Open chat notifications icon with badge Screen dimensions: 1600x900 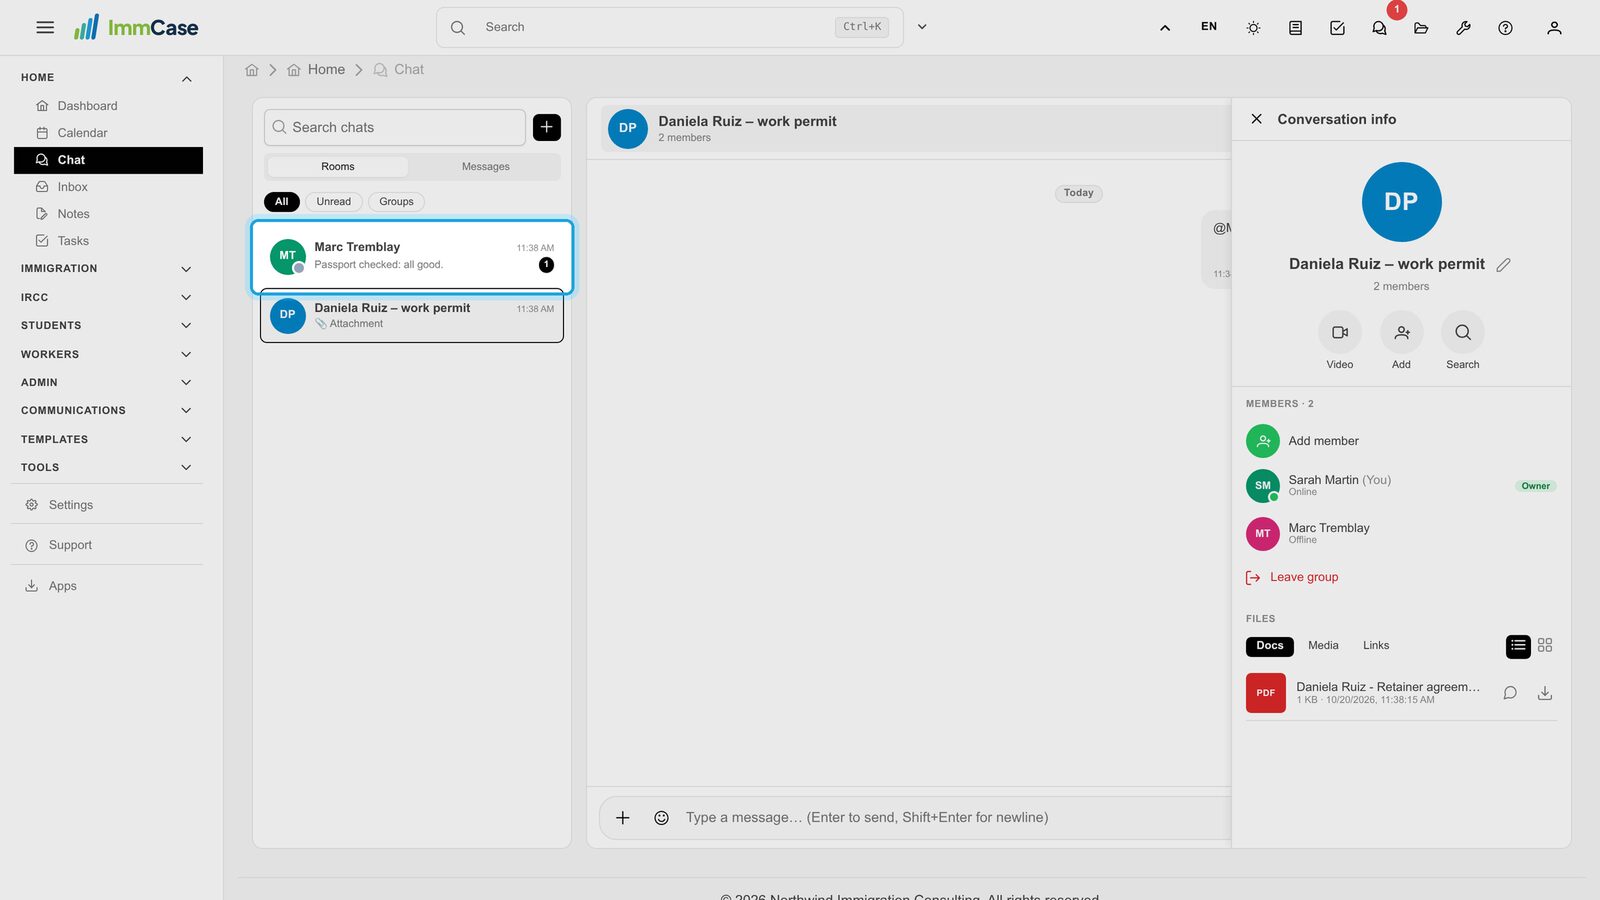pos(1379,28)
